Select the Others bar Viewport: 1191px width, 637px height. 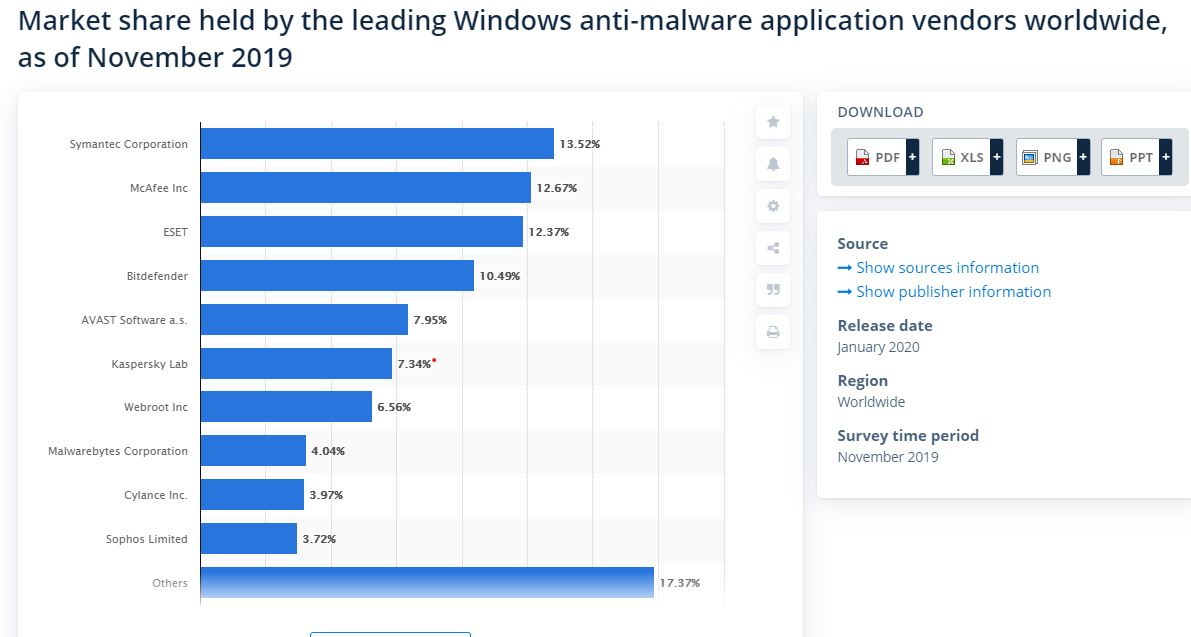pos(428,583)
